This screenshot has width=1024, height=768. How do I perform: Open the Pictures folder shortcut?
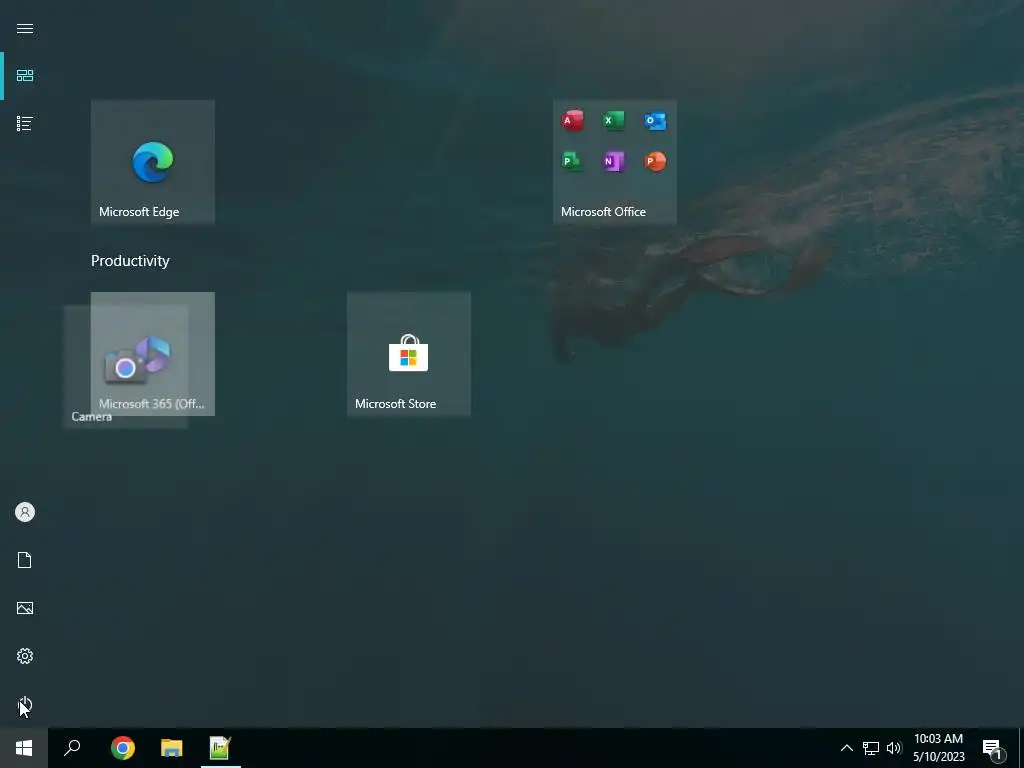click(x=25, y=608)
